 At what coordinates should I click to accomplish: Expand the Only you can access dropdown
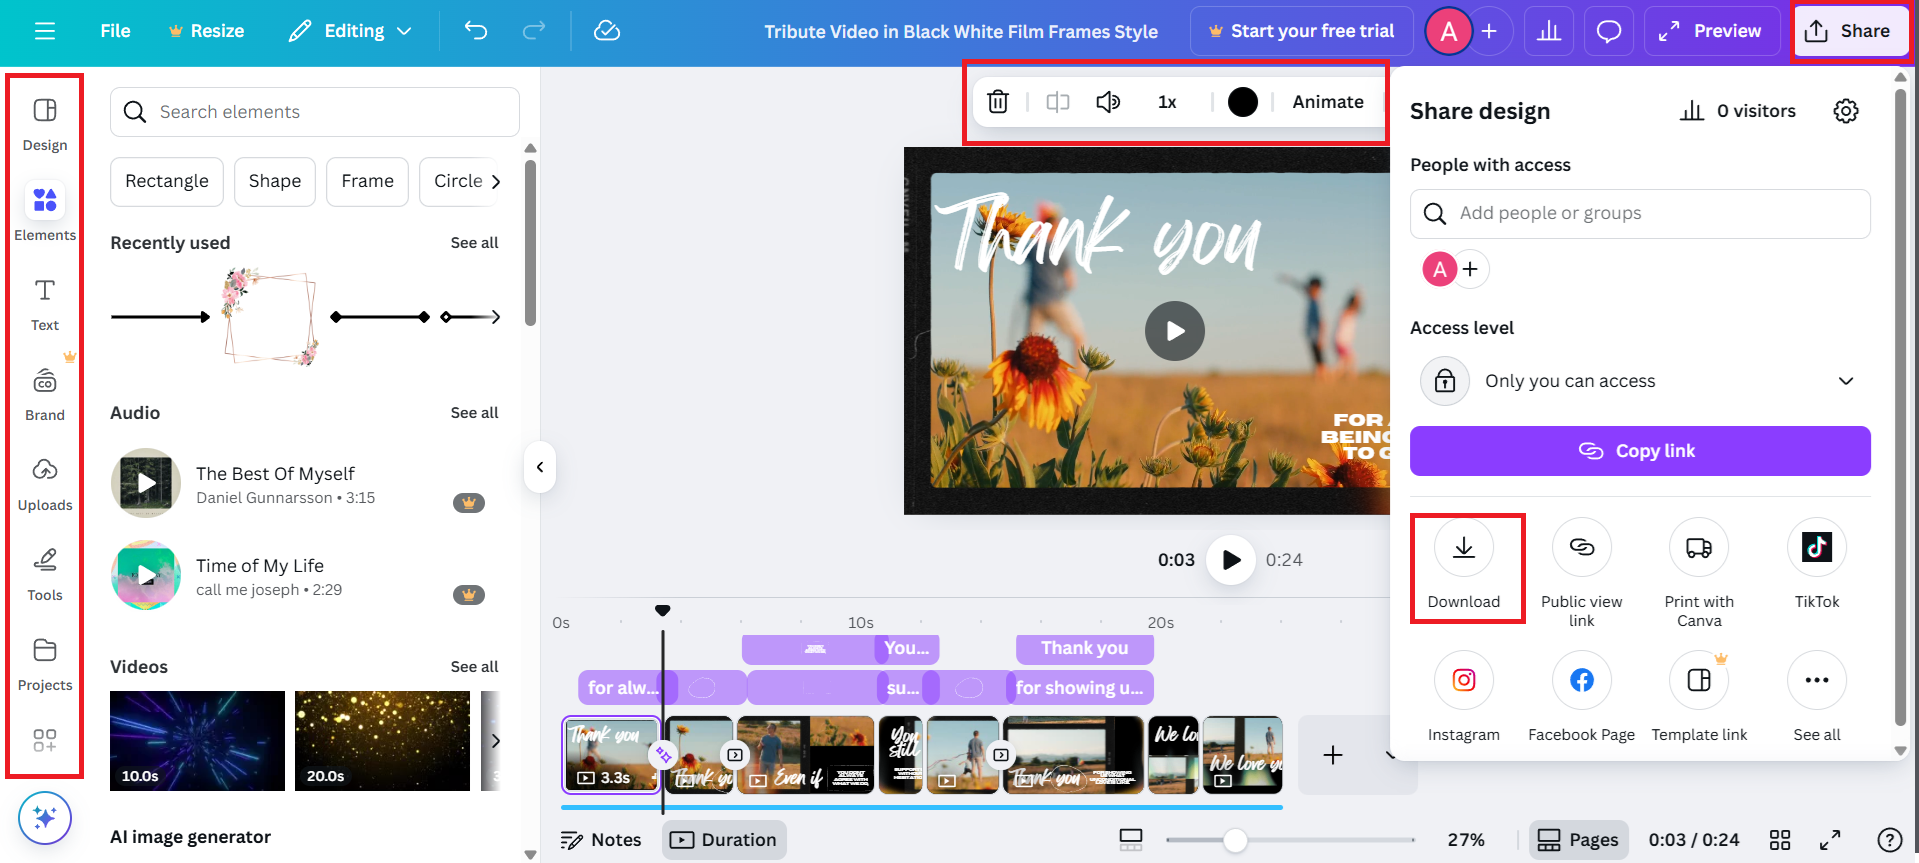coord(1640,381)
